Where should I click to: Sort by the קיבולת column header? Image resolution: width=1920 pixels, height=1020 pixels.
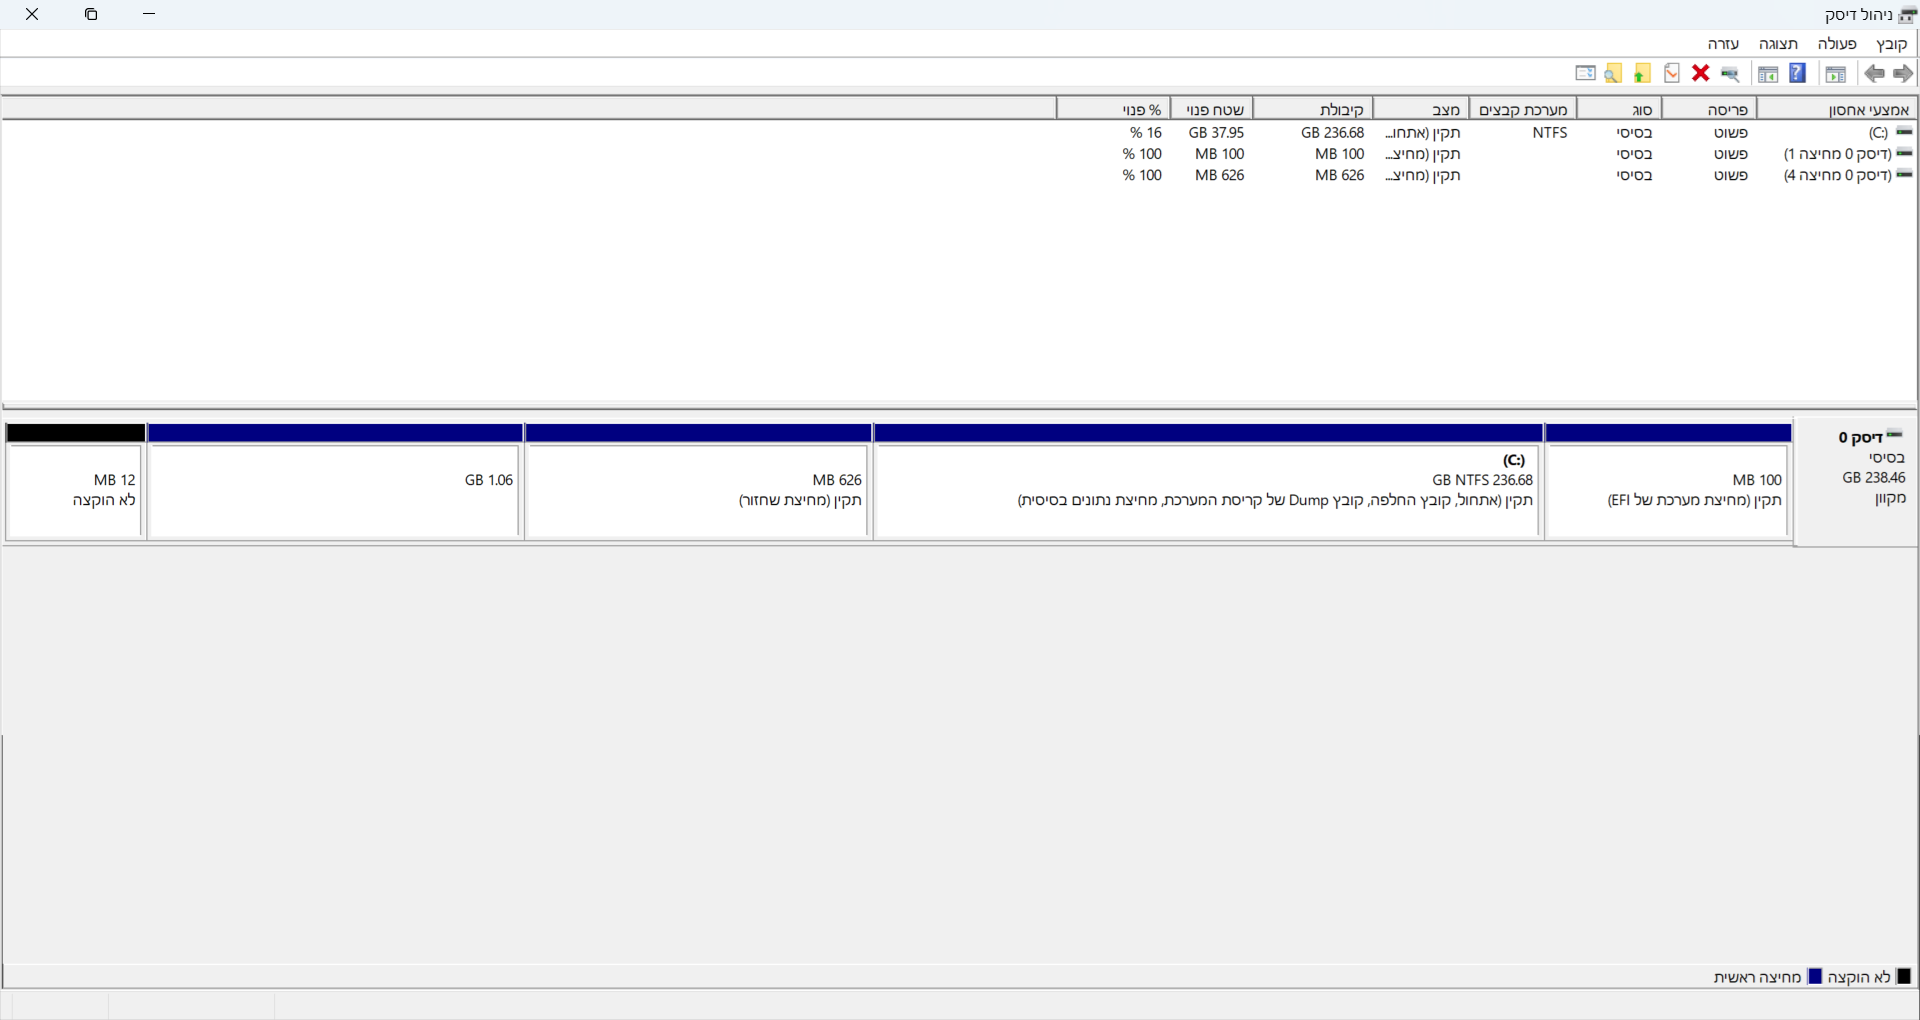(1313, 109)
